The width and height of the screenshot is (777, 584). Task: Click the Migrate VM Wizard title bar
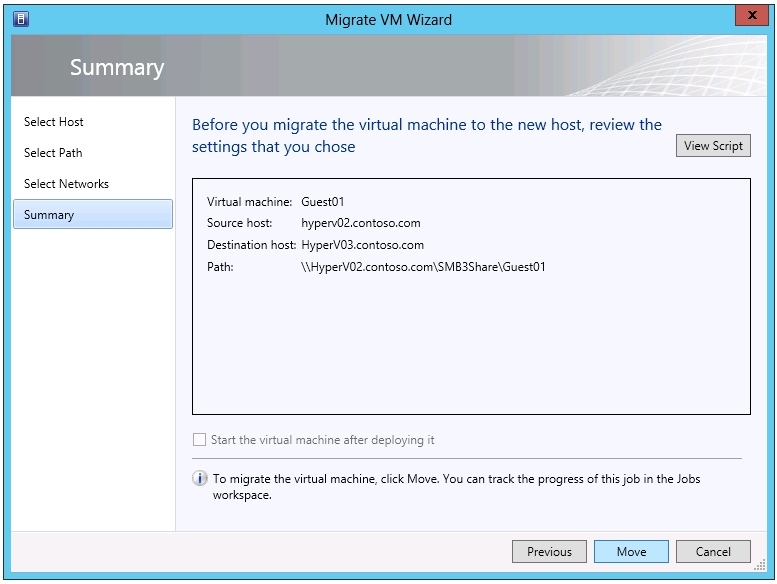click(x=388, y=19)
